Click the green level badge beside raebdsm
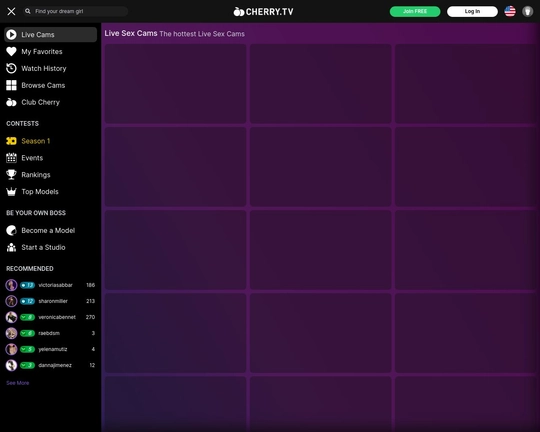Image resolution: width=540 pixels, height=432 pixels. pos(27,333)
